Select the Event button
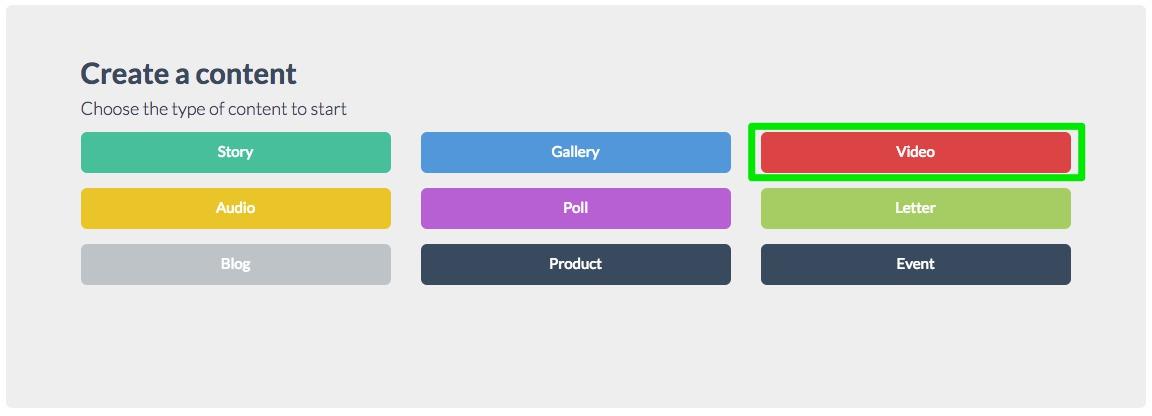Viewport: 1152px width, 416px height. point(915,264)
